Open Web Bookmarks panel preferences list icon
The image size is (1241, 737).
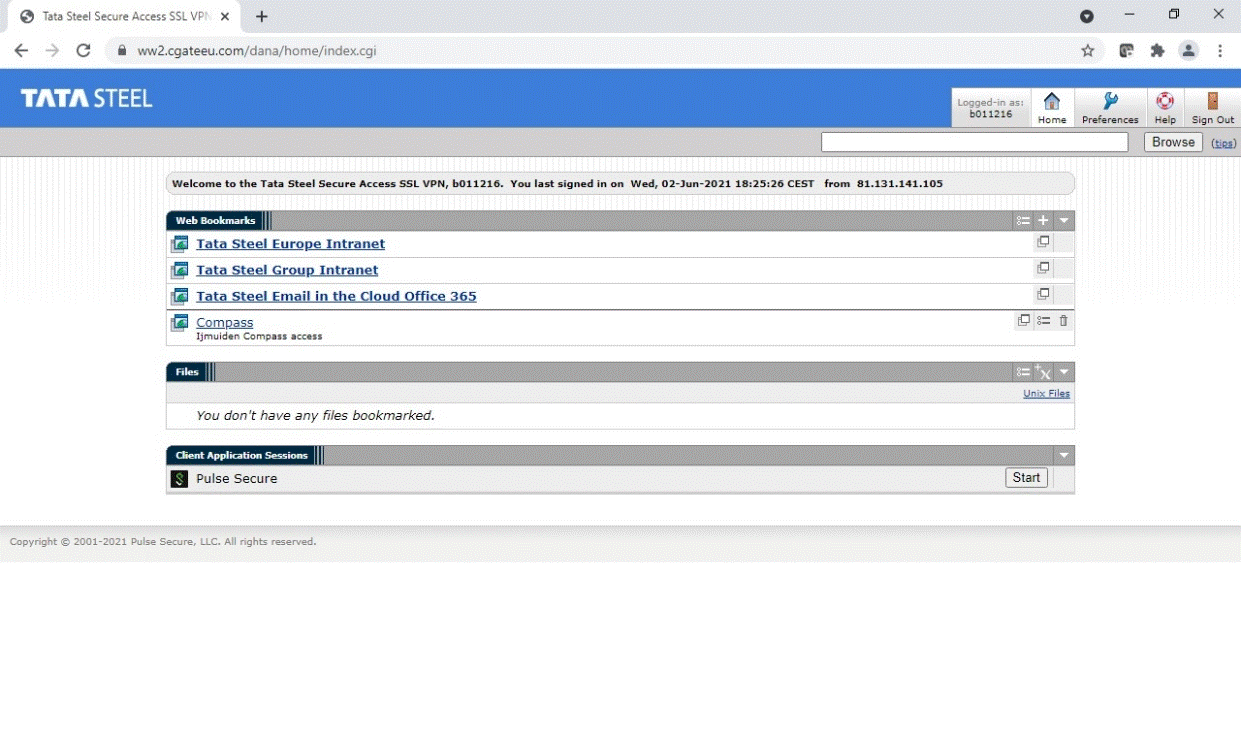[1023, 221]
